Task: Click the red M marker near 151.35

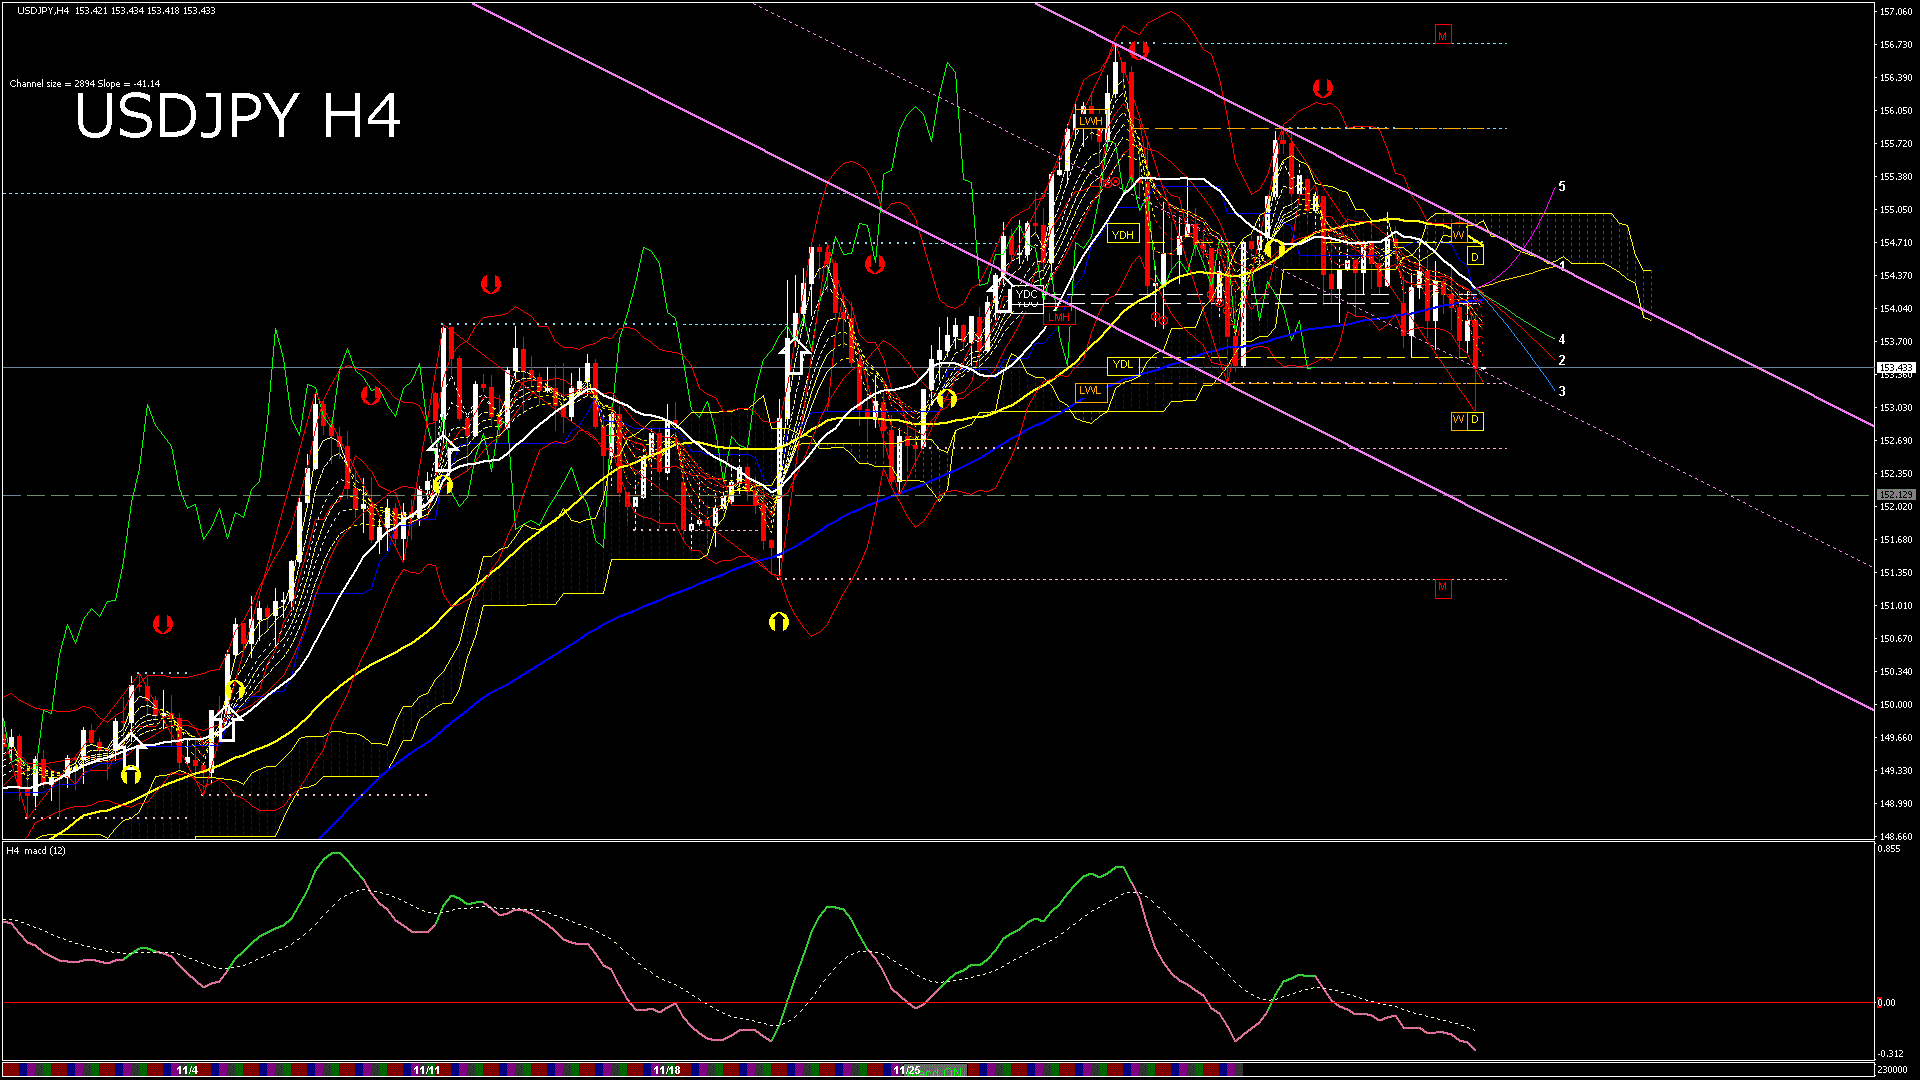Action: tap(1442, 587)
